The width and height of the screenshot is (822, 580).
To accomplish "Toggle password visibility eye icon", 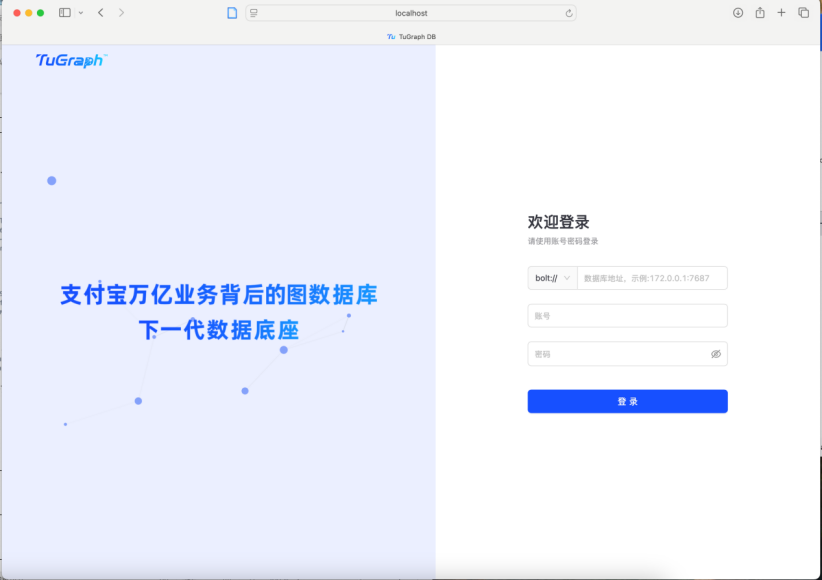I will [716, 354].
